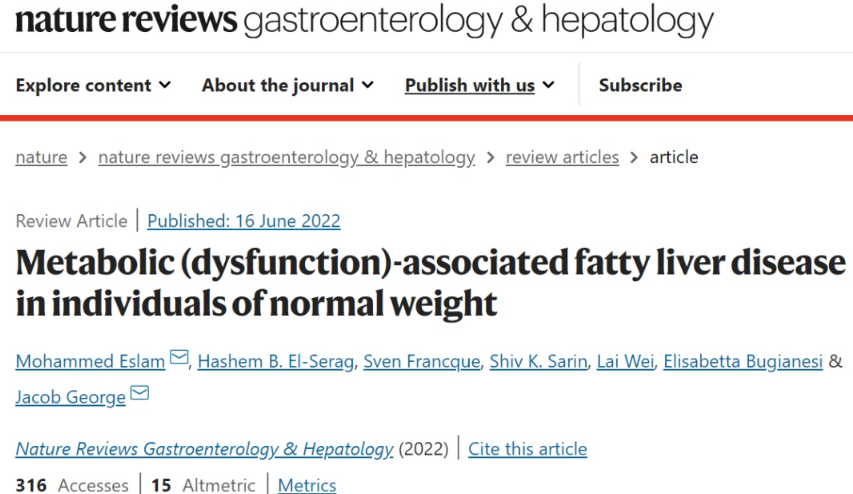Image resolution: width=853 pixels, height=494 pixels.
Task: Open the About the journal menu
Action: click(x=287, y=86)
